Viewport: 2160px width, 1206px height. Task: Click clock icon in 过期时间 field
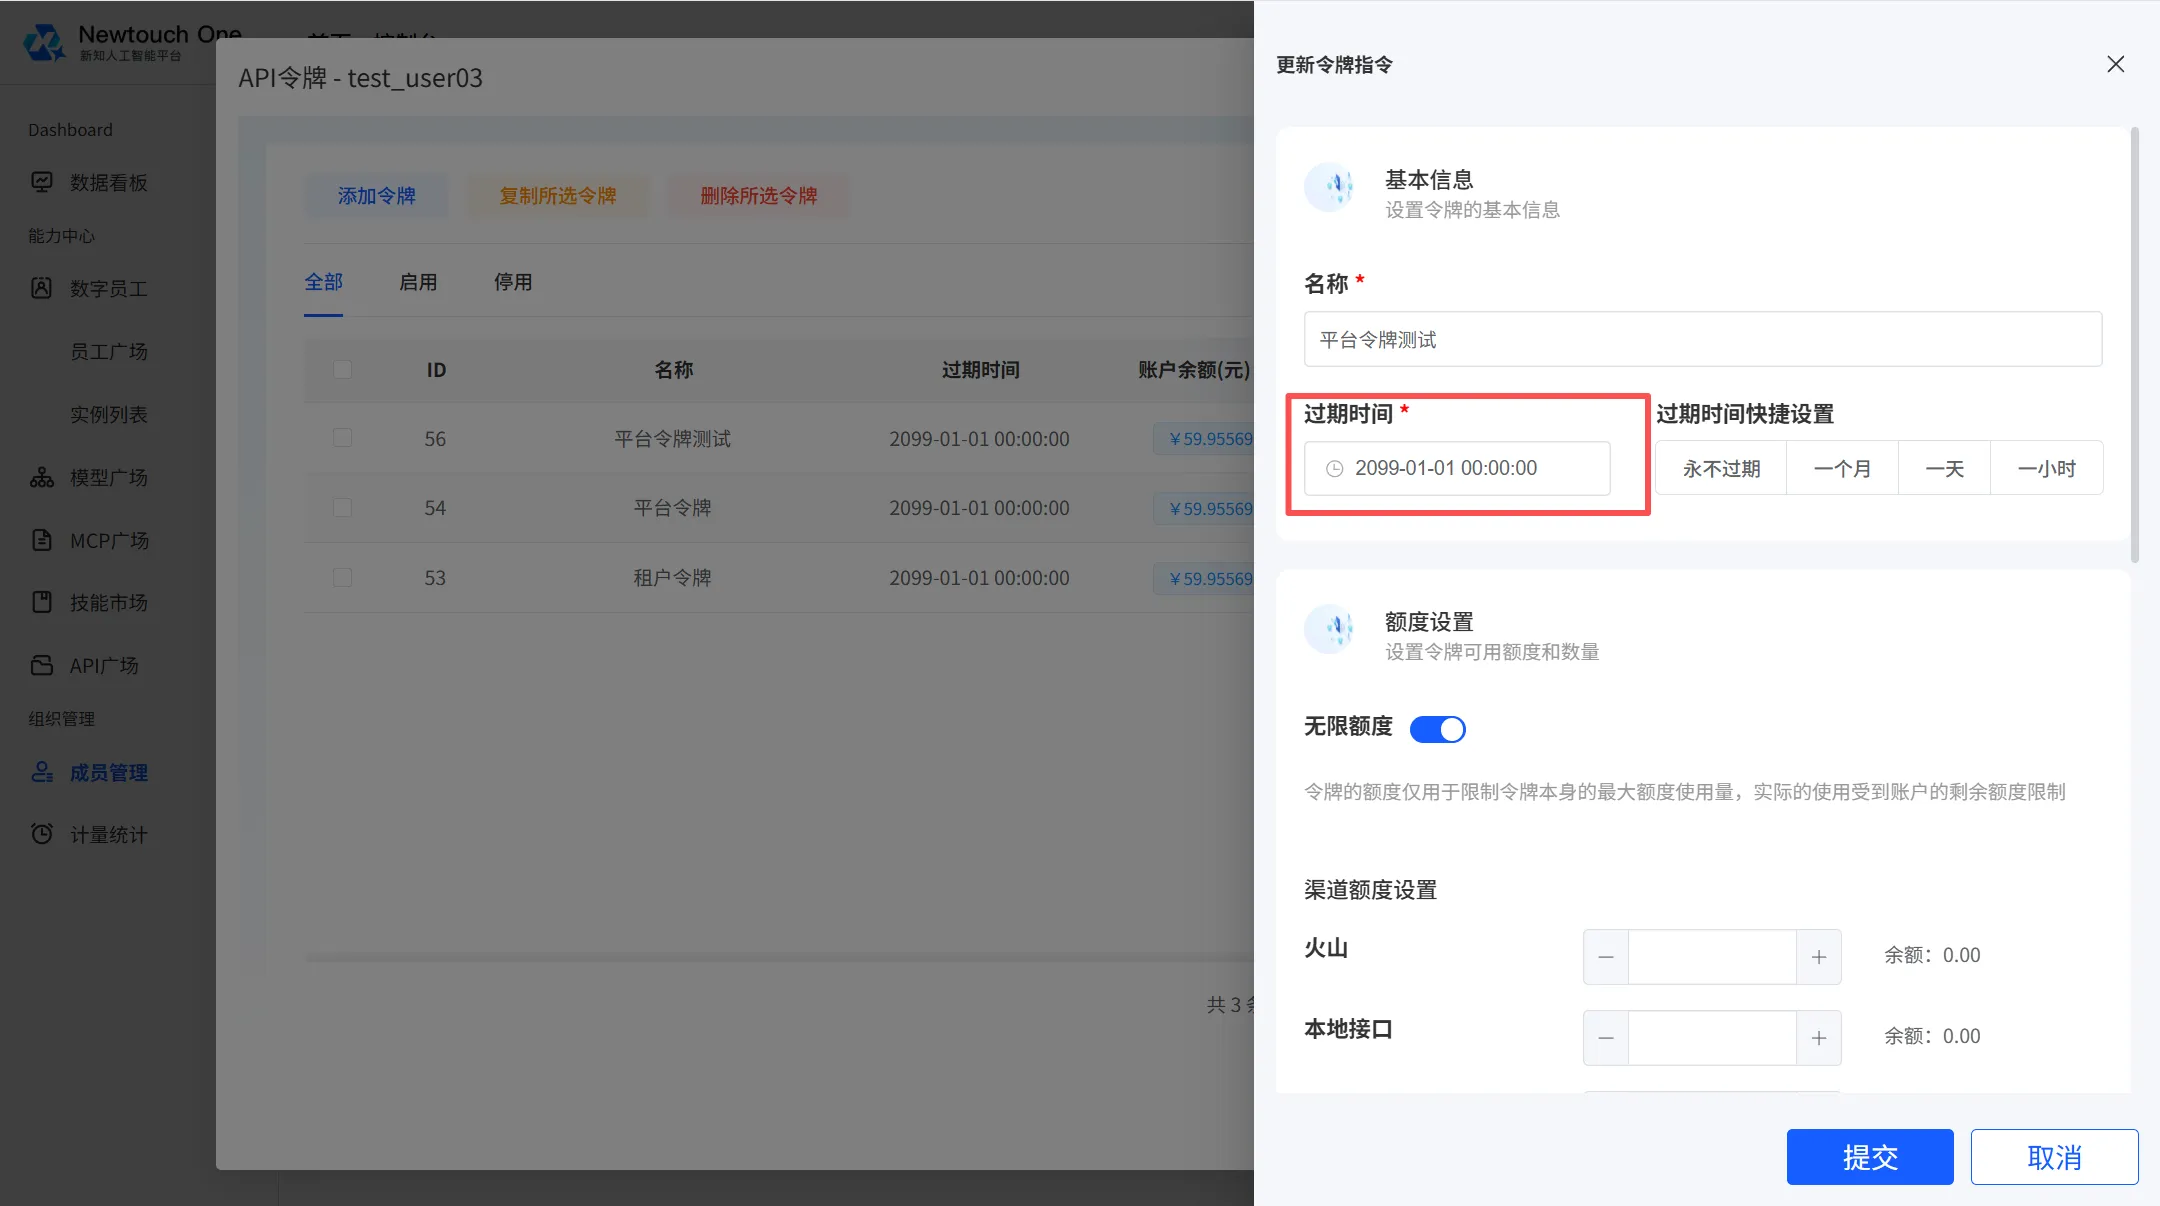pyautogui.click(x=1334, y=468)
